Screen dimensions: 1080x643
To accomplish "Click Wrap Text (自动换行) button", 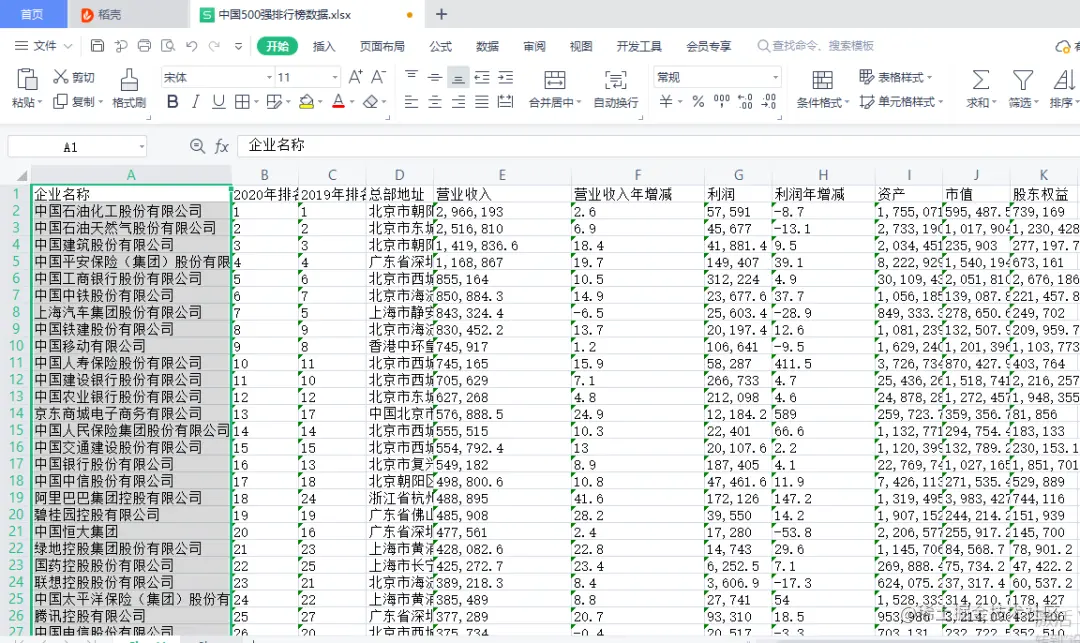I will pyautogui.click(x=616, y=88).
